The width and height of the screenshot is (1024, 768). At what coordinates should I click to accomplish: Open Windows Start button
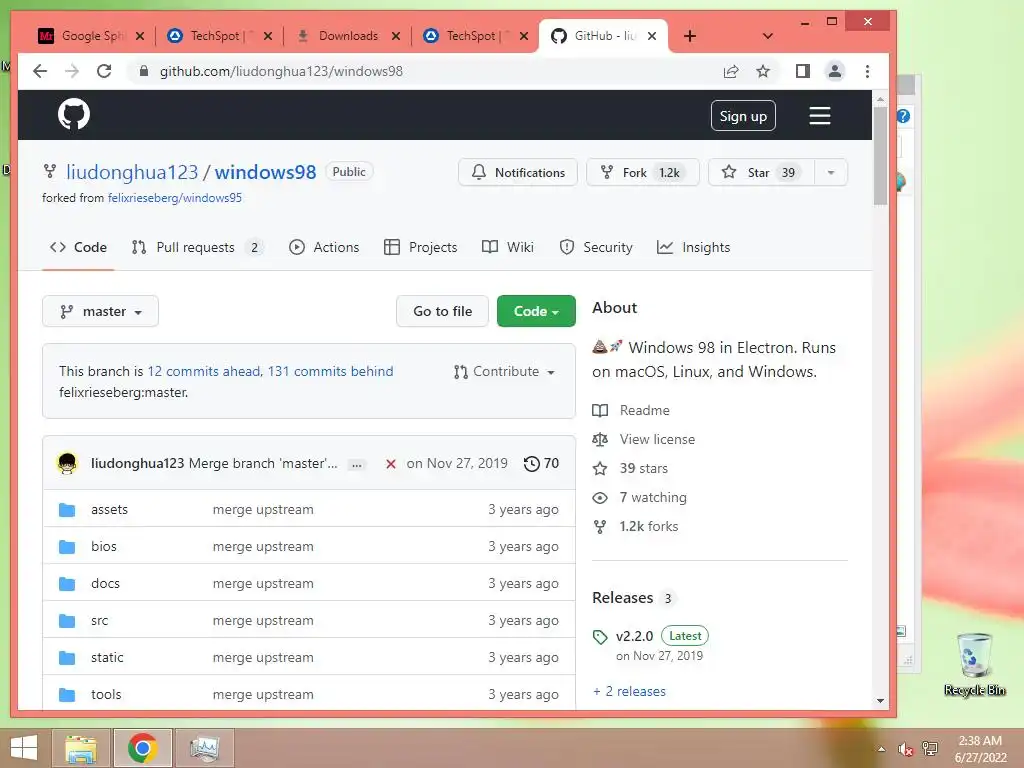[x=24, y=748]
